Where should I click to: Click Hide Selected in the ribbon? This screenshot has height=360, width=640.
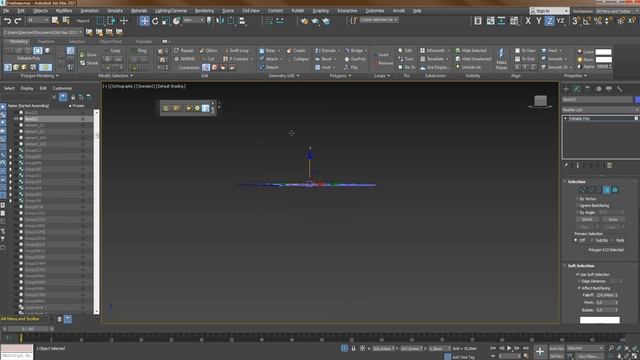click(x=471, y=51)
